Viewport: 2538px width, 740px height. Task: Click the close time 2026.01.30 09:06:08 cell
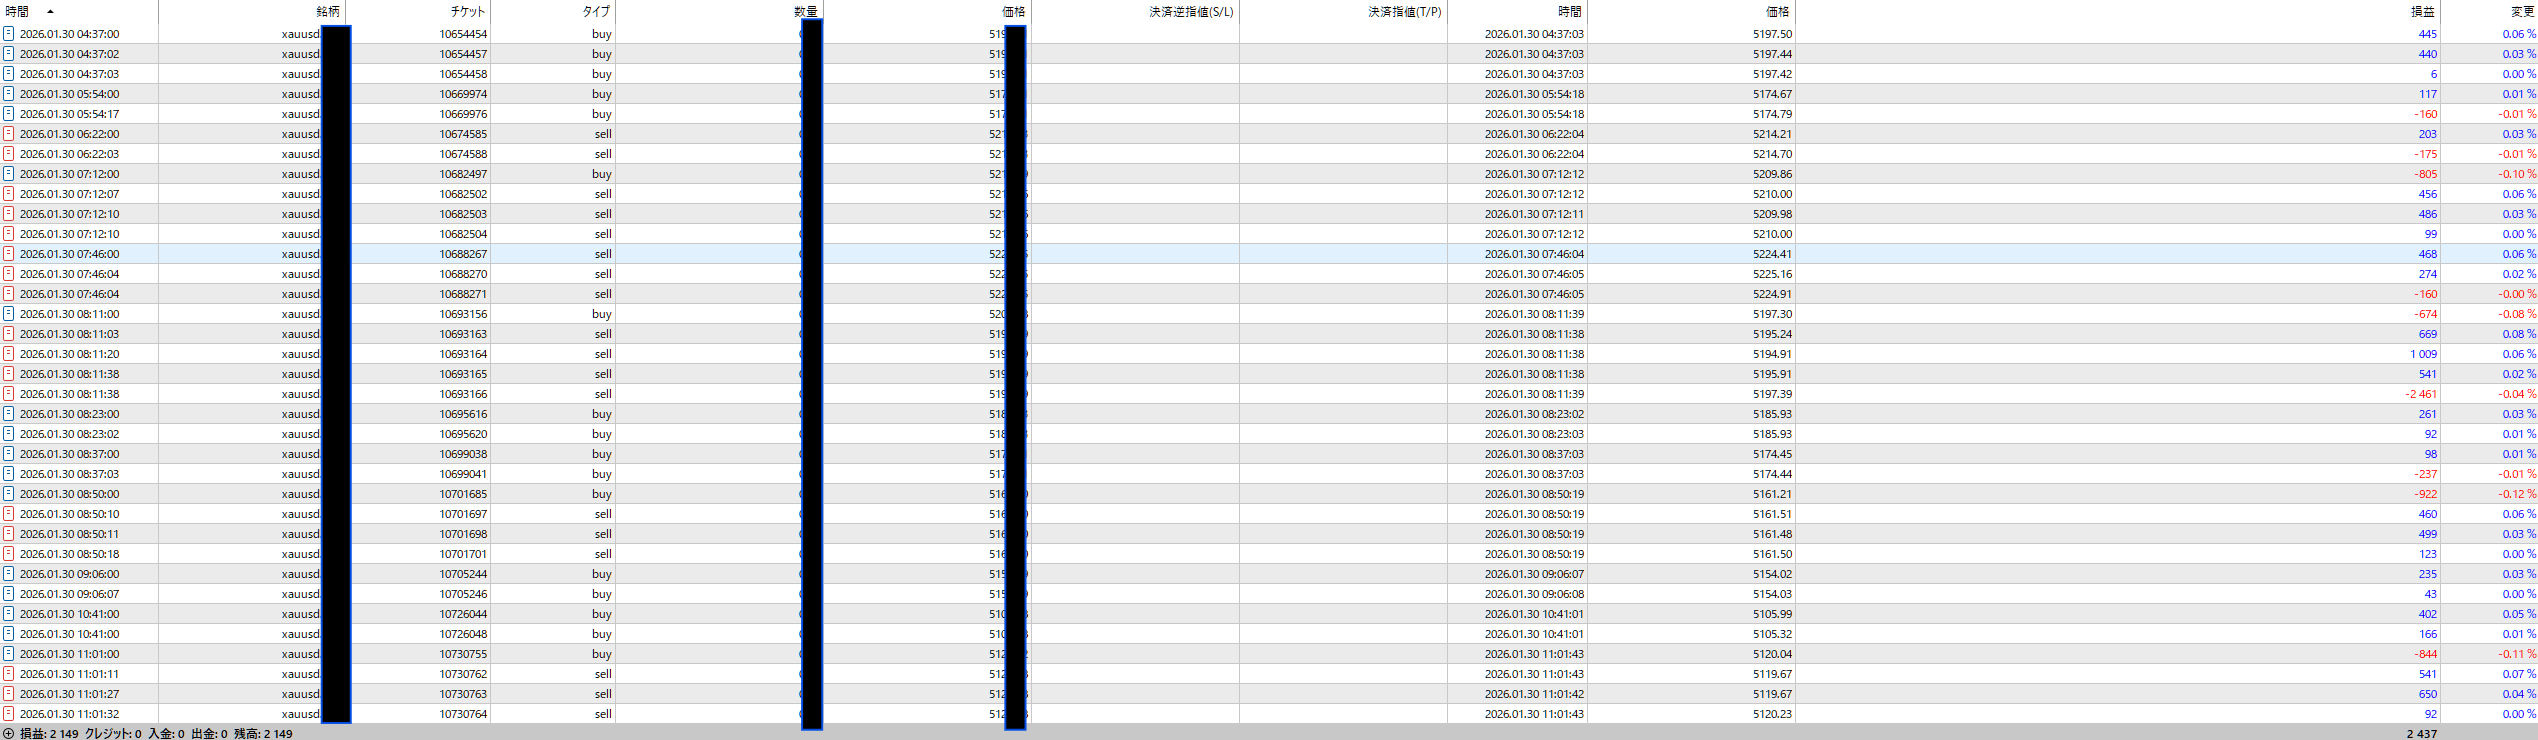(1534, 594)
